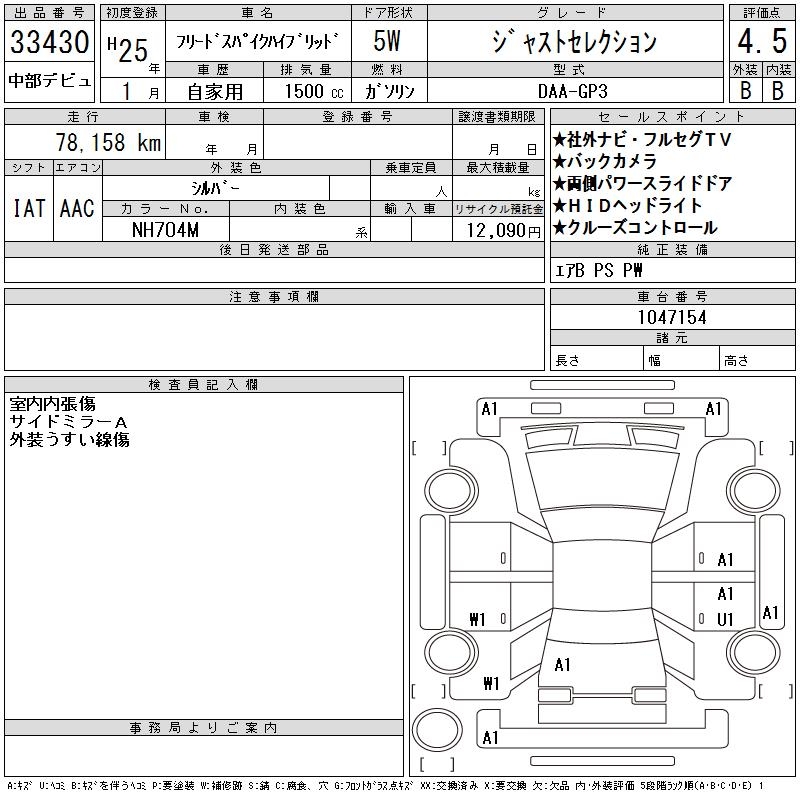
Task: Click the AAC air conditioner value
Action: (78, 208)
